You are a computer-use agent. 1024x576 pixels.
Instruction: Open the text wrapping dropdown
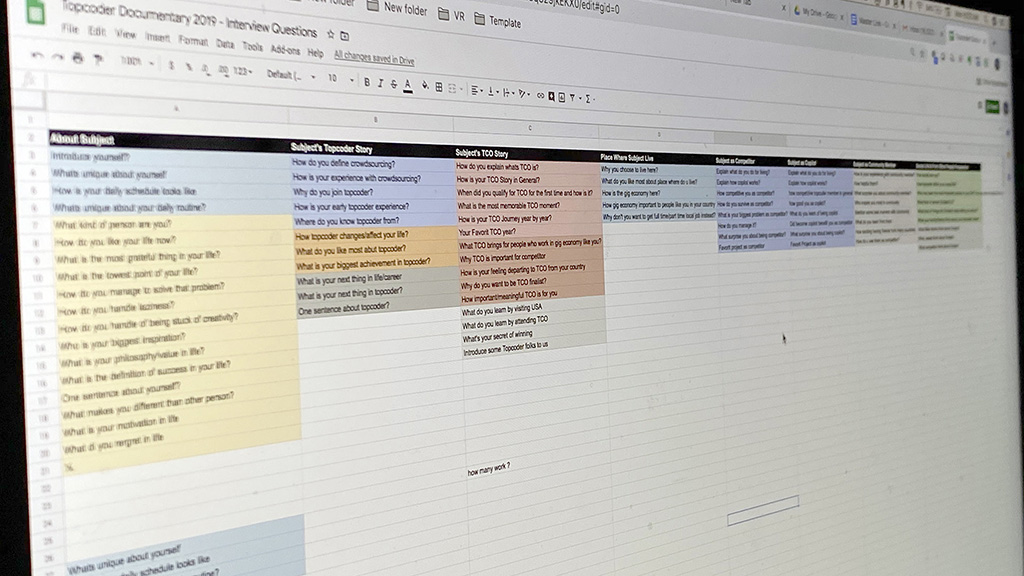click(508, 93)
